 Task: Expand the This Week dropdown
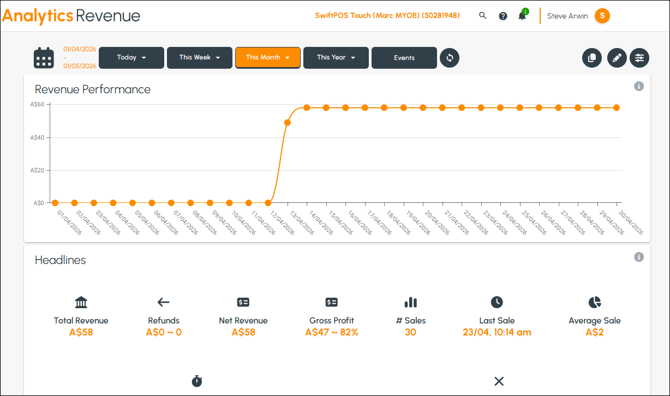point(200,58)
